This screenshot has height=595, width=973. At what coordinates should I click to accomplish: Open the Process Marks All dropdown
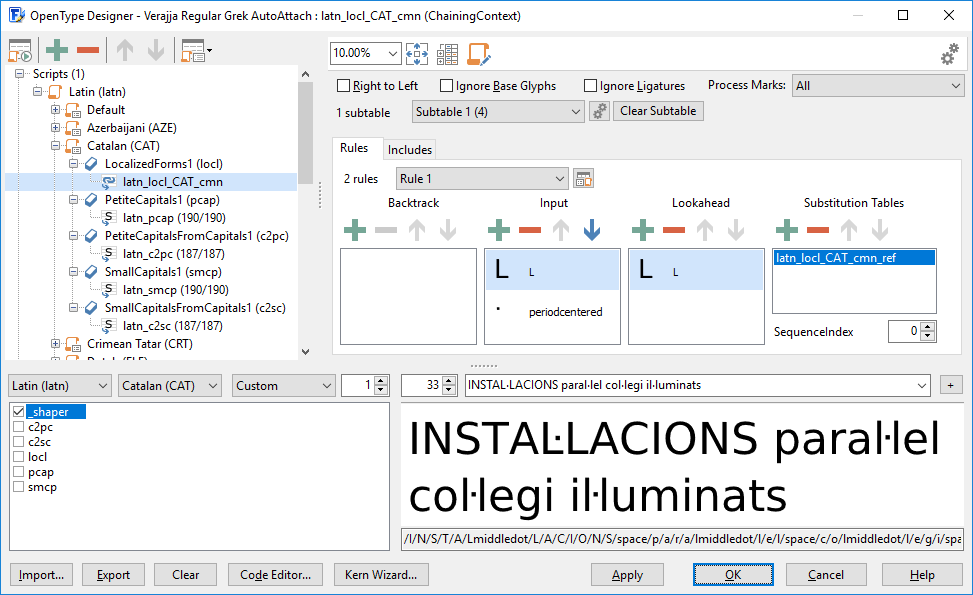pos(879,86)
